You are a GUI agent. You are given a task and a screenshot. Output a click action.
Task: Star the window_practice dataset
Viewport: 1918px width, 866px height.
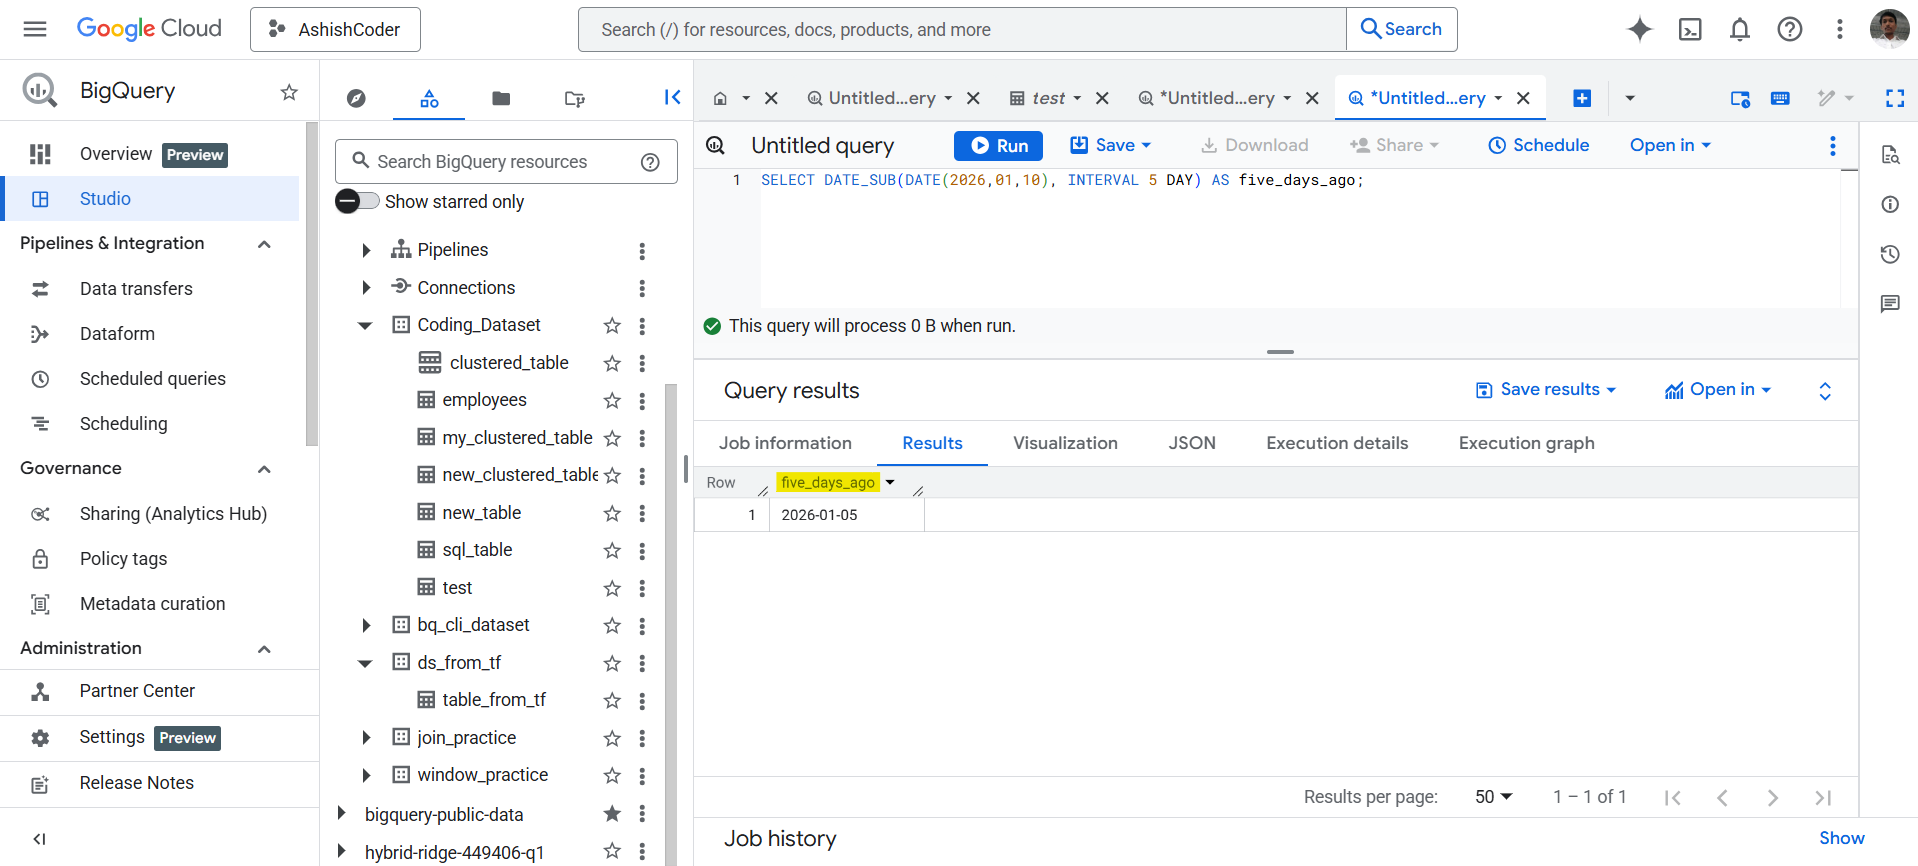point(612,776)
